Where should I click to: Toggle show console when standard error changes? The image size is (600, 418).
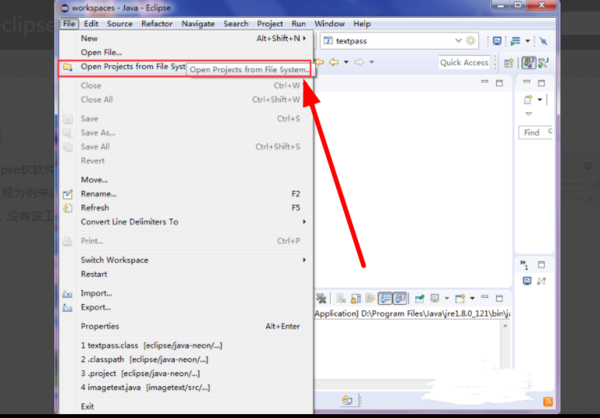[x=399, y=298]
